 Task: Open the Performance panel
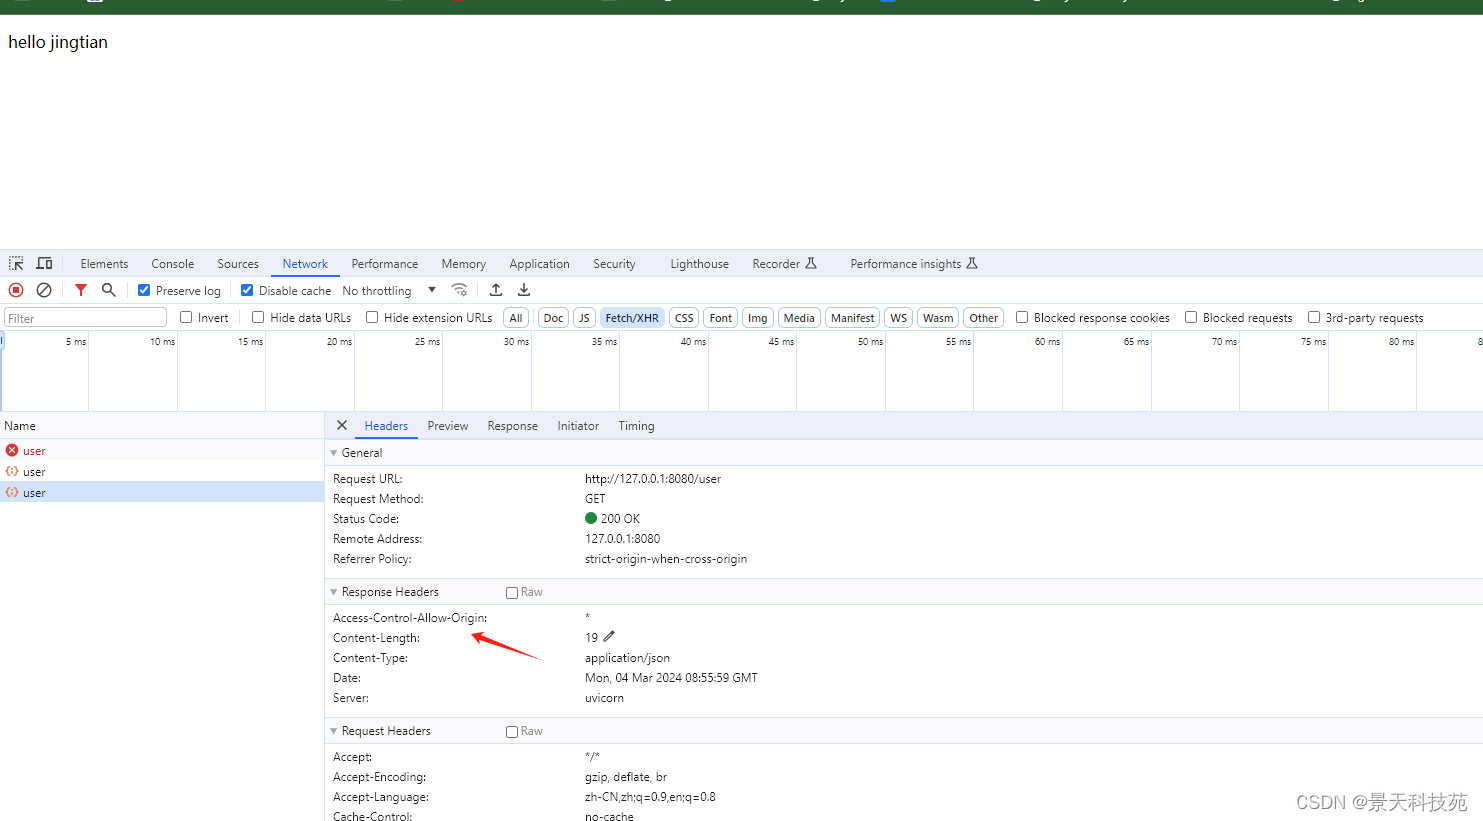[385, 264]
